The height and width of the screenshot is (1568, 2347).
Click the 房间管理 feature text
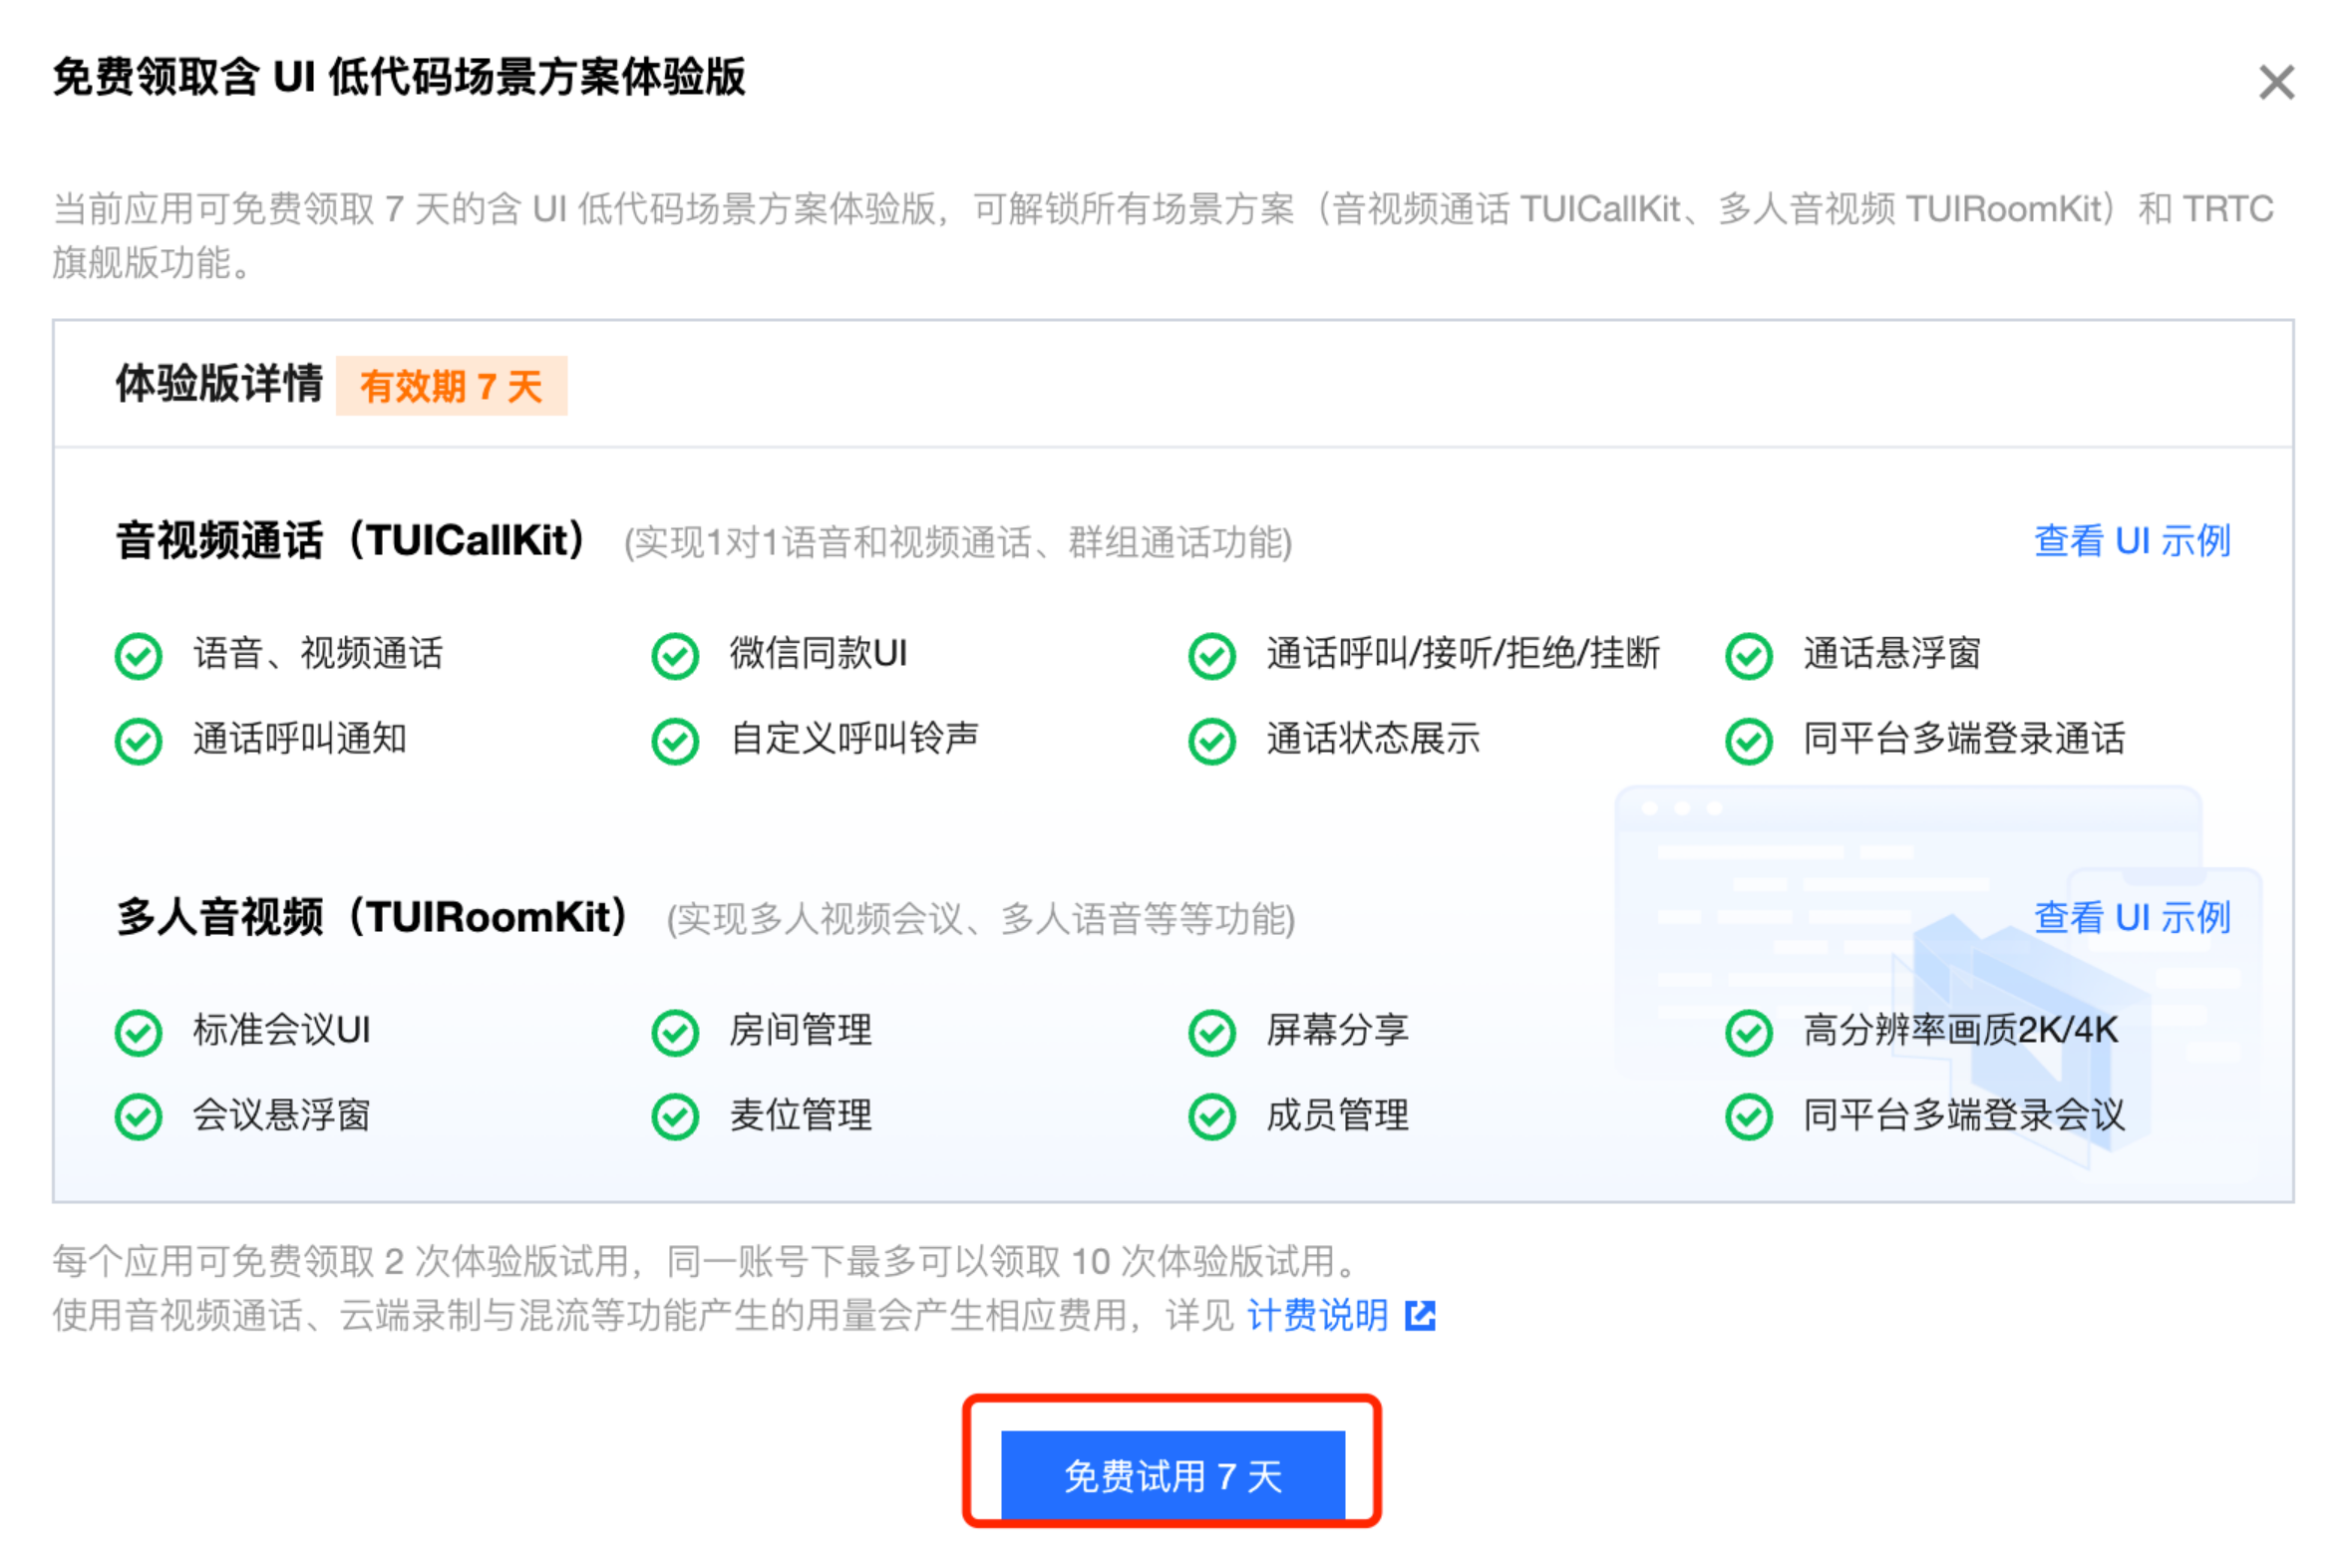(800, 1030)
